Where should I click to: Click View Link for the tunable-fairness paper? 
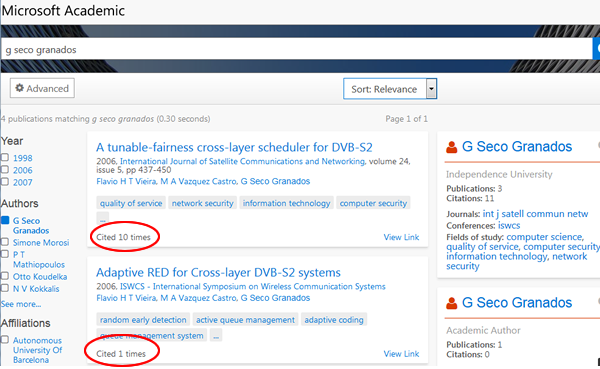(x=401, y=237)
